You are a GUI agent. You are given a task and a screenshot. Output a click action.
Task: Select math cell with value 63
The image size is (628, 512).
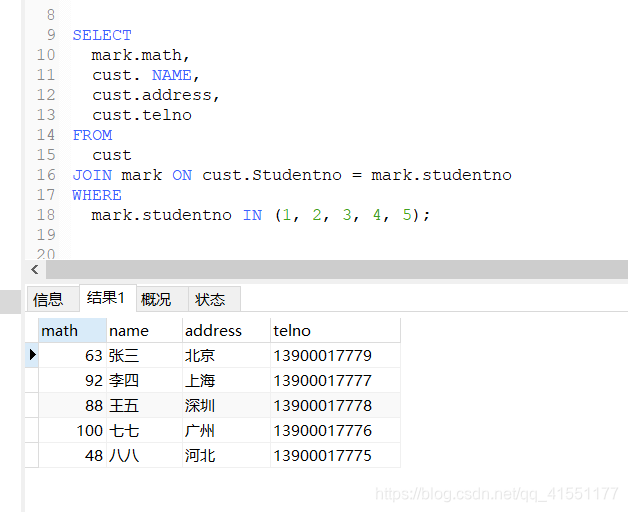coord(72,355)
